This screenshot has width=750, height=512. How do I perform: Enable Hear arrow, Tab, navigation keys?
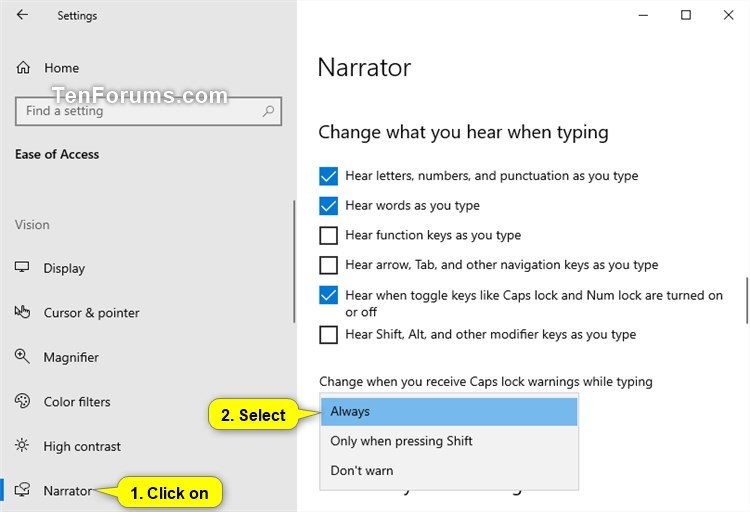[329, 265]
